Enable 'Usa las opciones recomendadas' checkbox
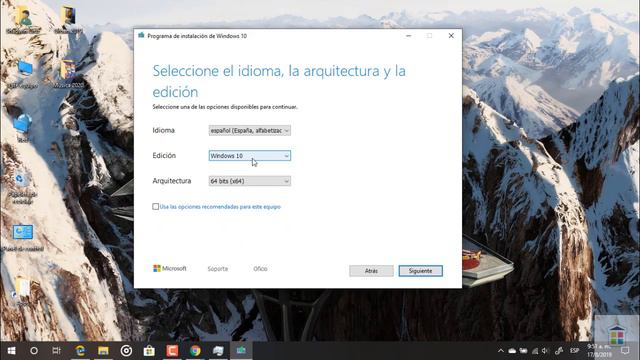Screen dimensions: 640x360 coord(156,207)
